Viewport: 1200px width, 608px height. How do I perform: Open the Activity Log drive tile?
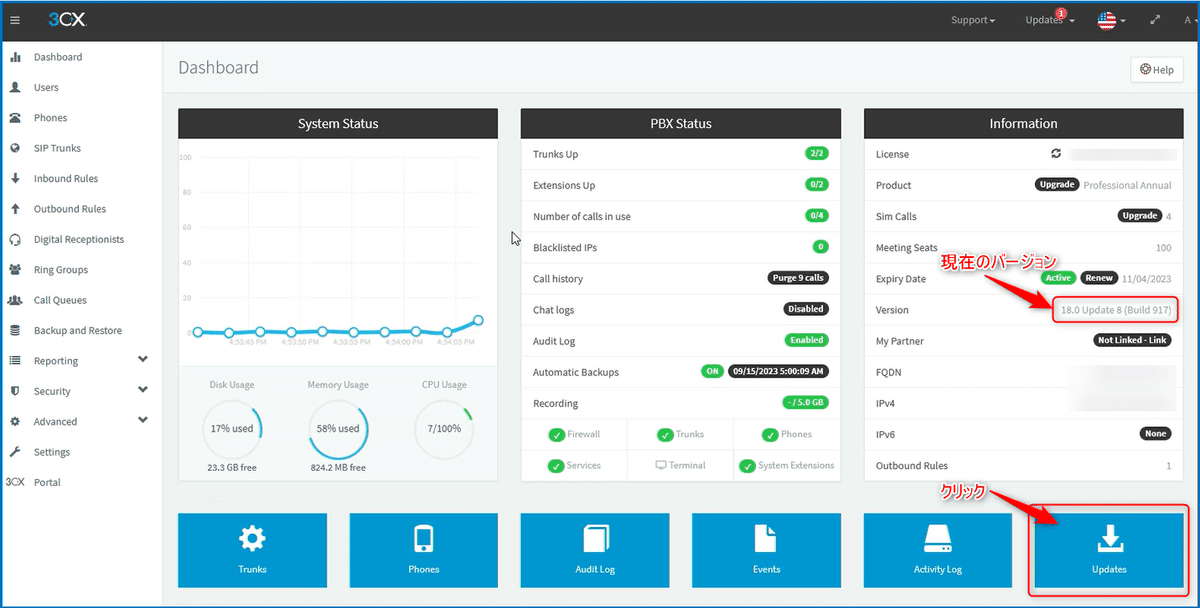938,550
